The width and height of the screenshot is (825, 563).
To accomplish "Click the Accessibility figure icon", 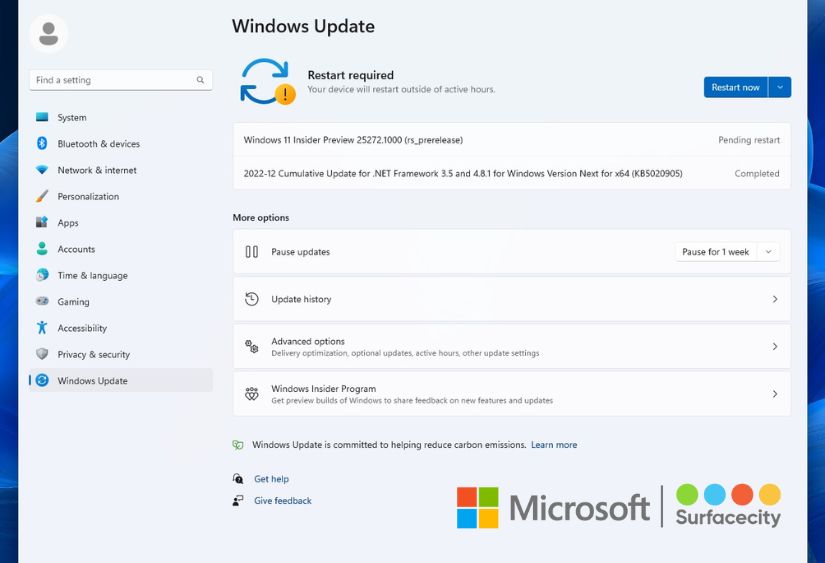I will pyautogui.click(x=42, y=328).
